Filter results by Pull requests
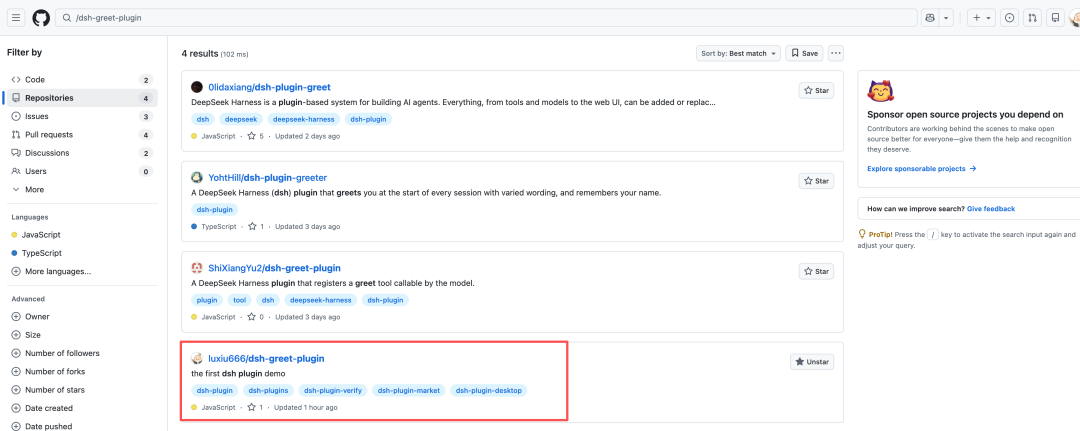Viewport: 1080px width, 431px height. pyautogui.click(x=82, y=134)
